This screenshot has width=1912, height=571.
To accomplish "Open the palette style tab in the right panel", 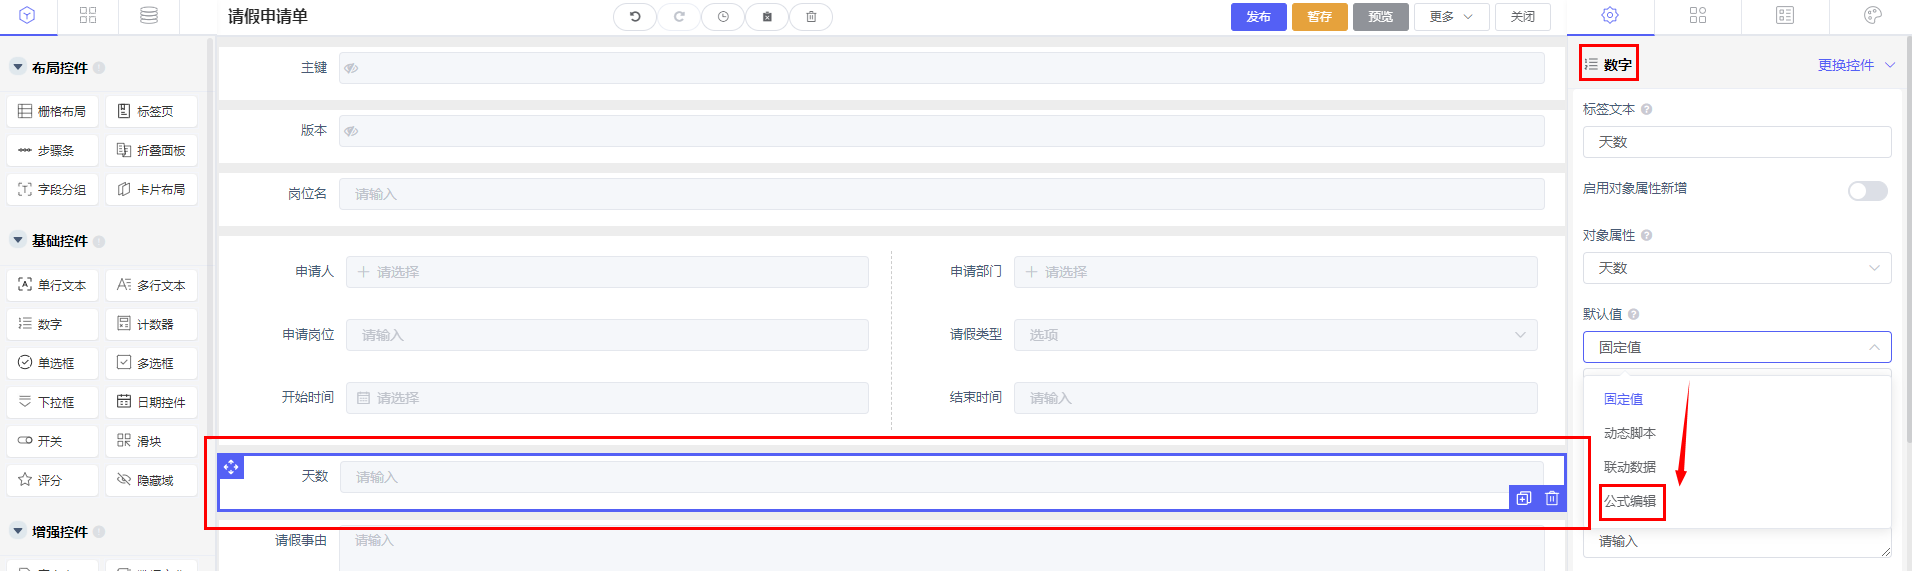I will coord(1873,15).
